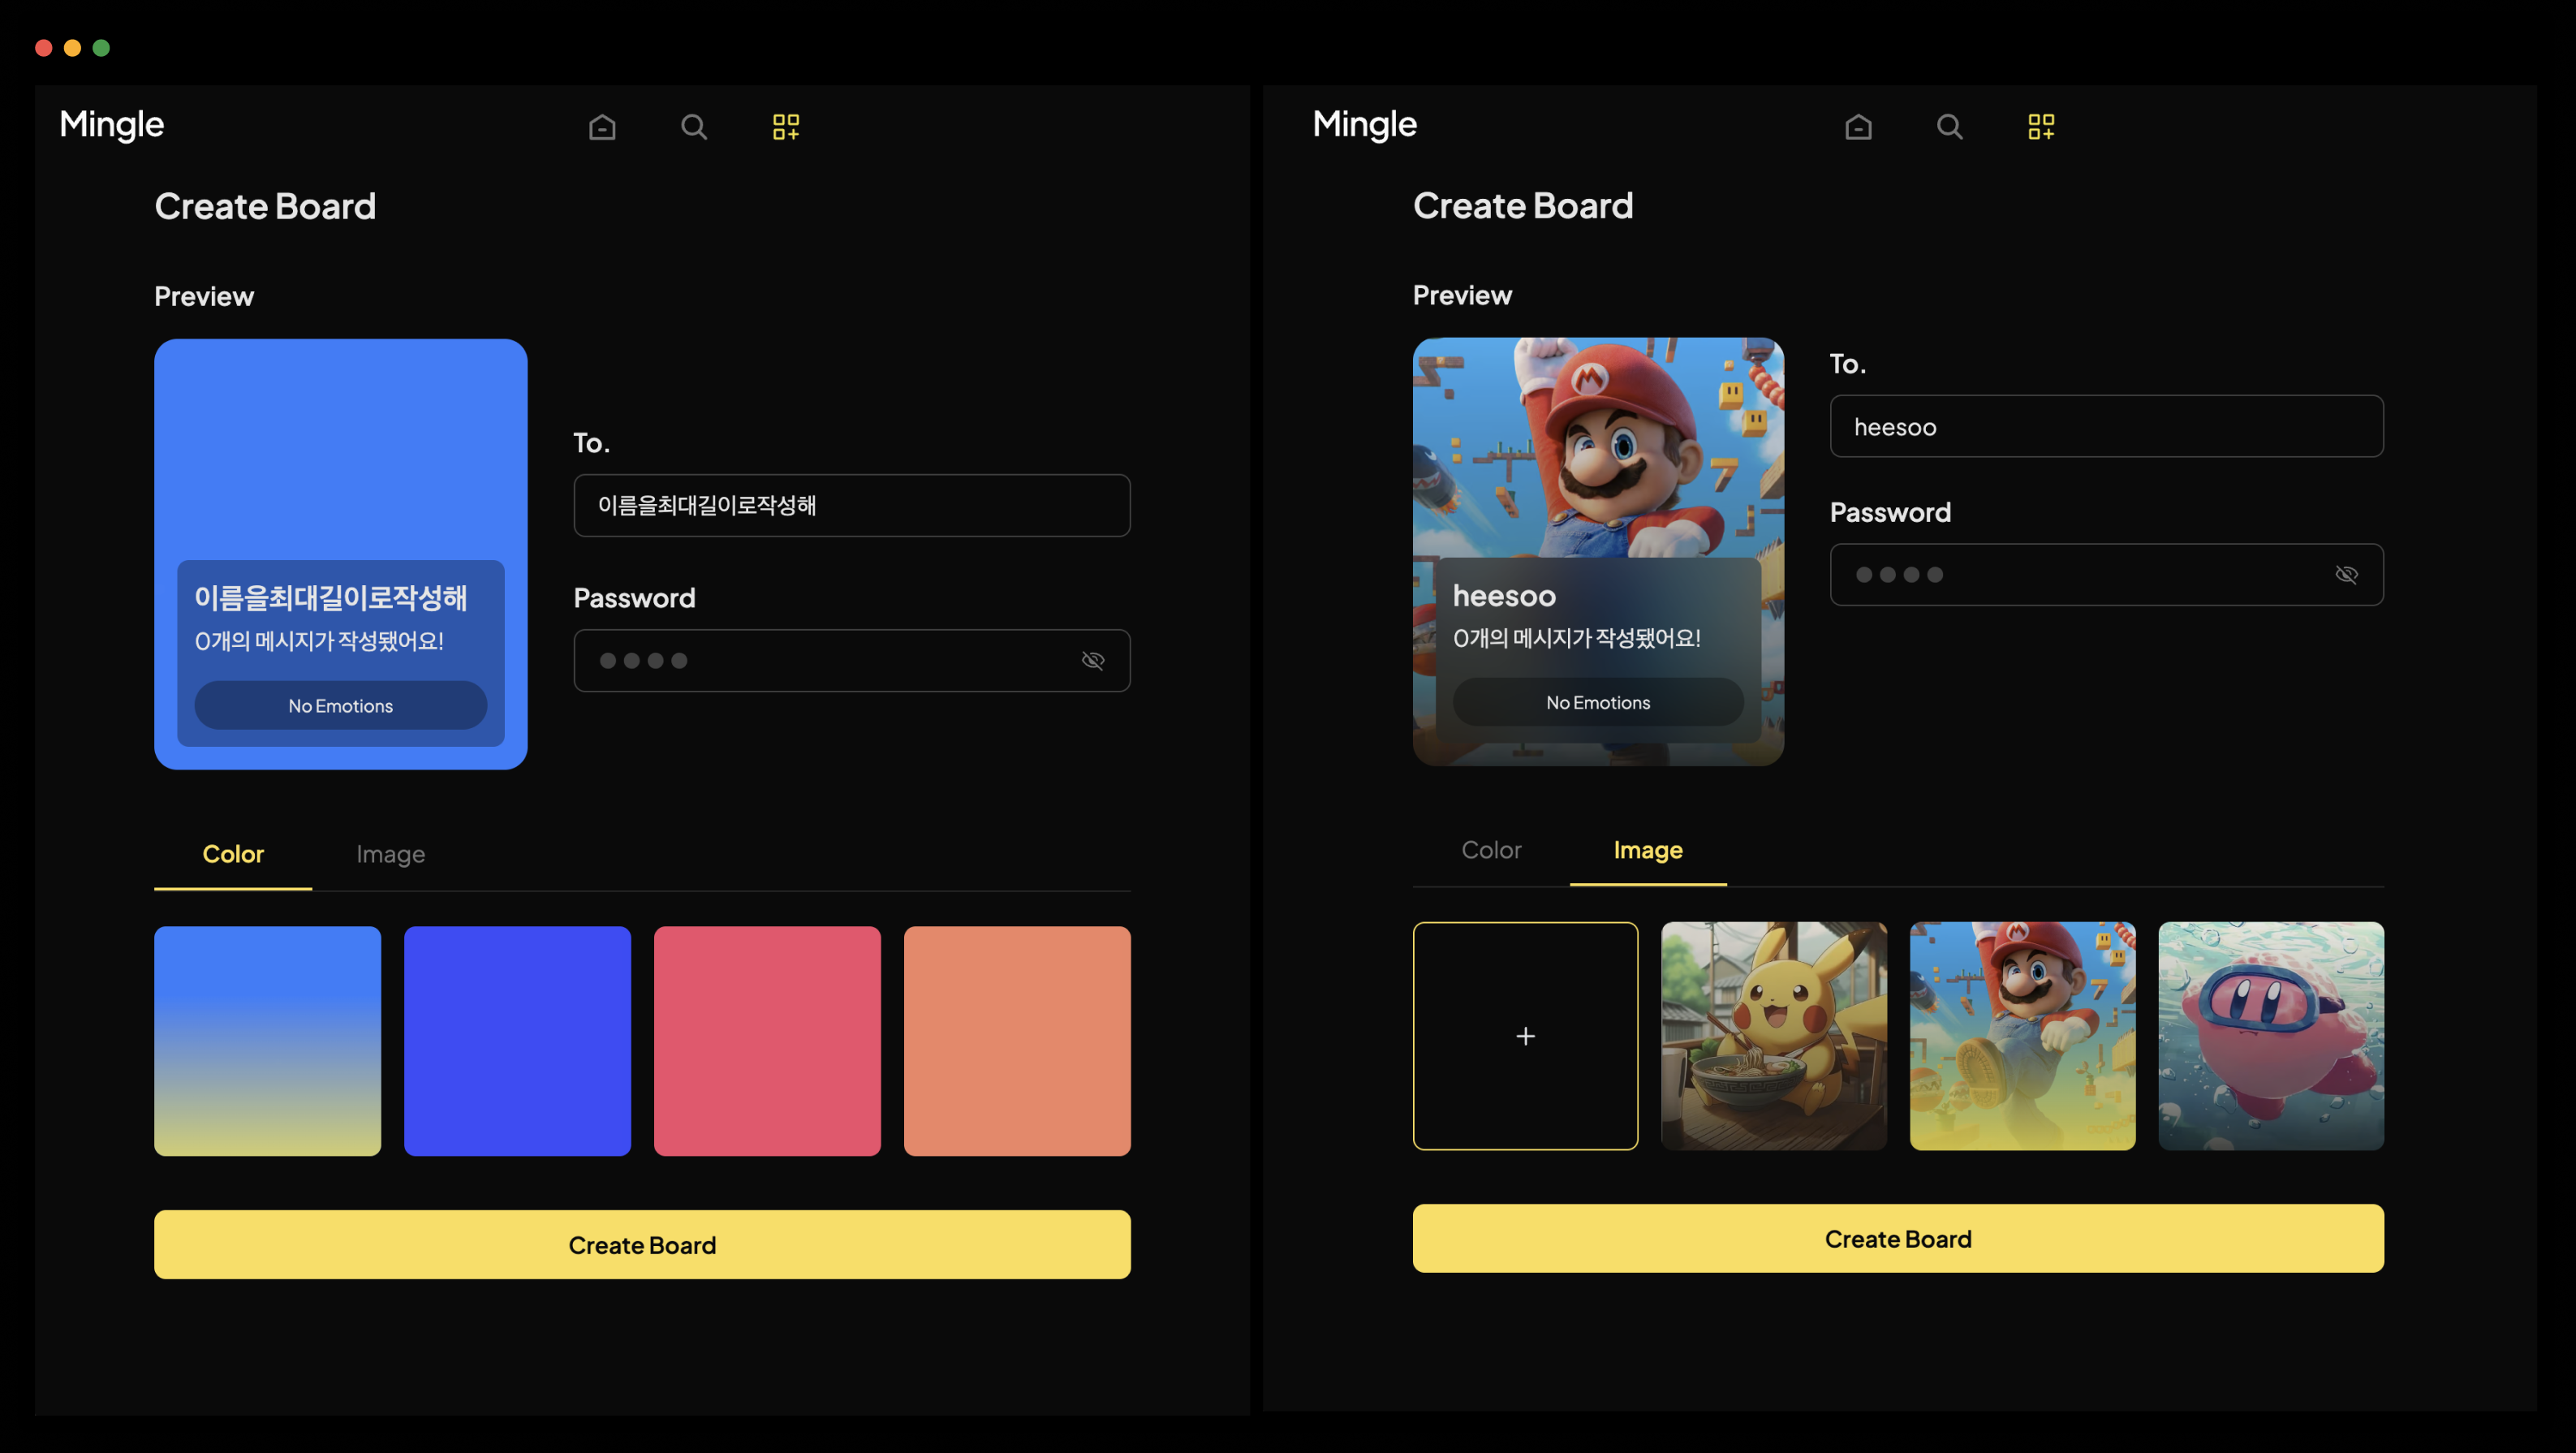Click To. label in right window

1848,364
